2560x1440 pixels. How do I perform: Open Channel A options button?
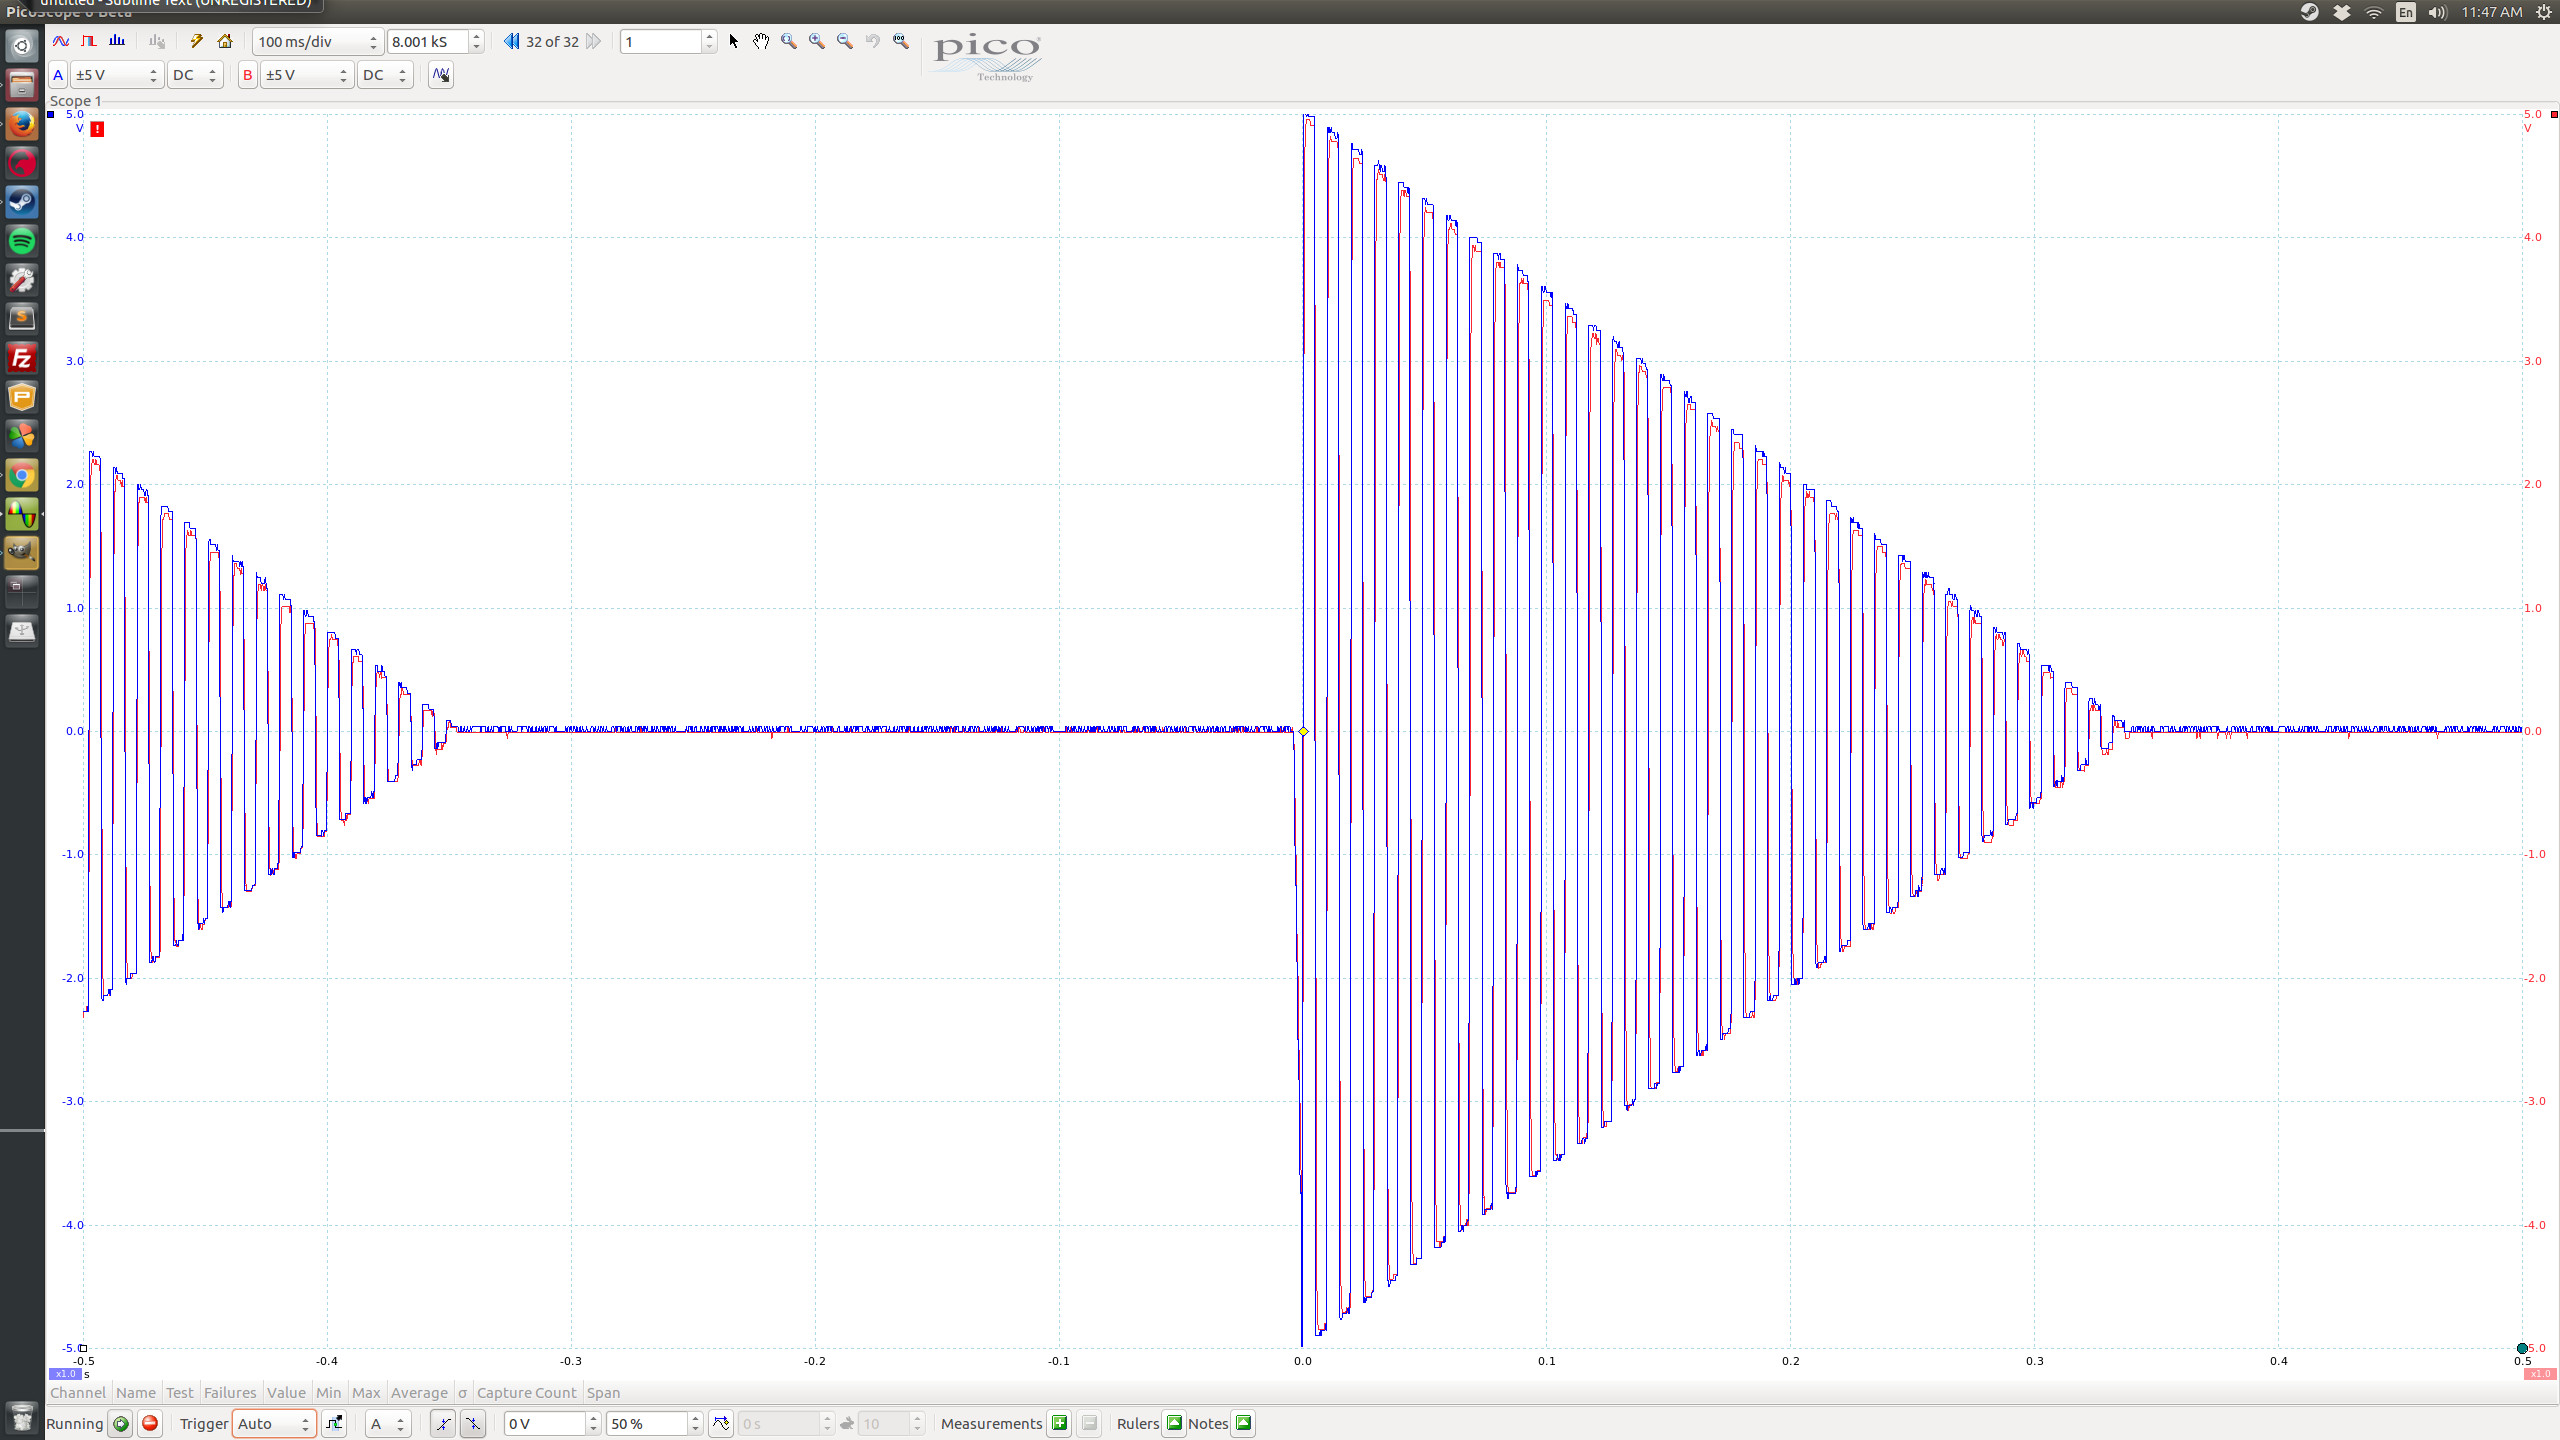[x=58, y=75]
